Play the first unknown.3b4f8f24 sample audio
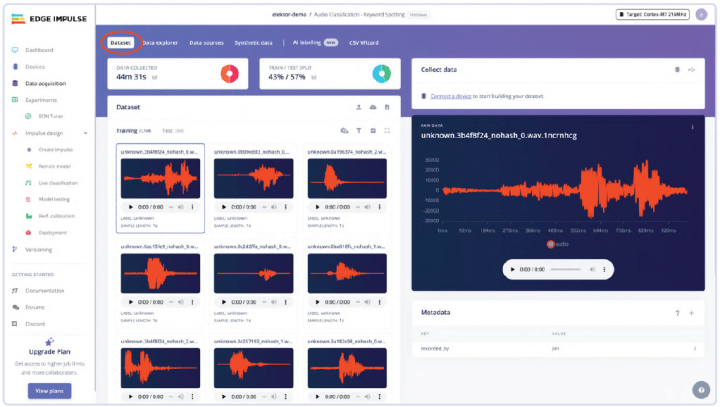Viewport: 720px width, 407px height. 126,206
